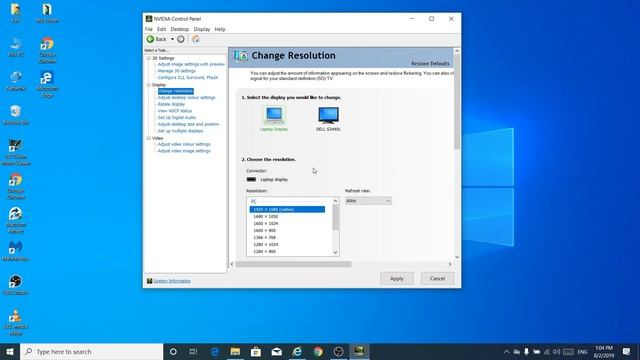This screenshot has width=640, height=360.
Task: Open File Explorer from taskbar
Action: tap(235, 351)
